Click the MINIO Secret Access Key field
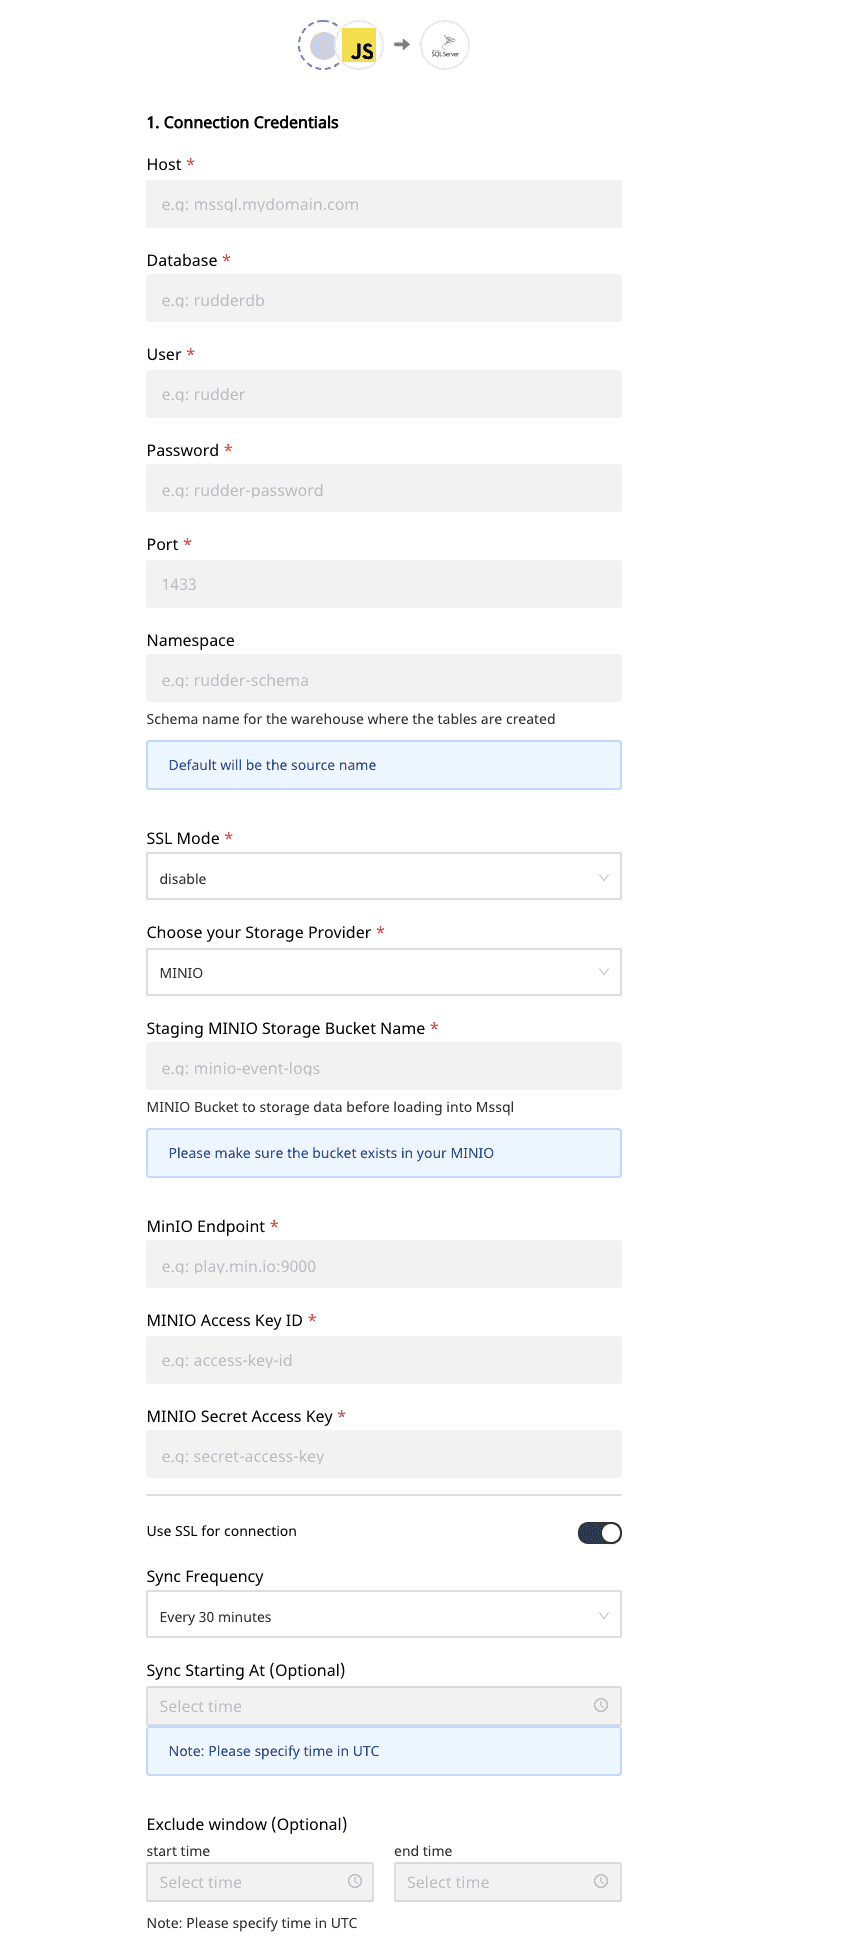Viewport: 842px width, 1958px height. (384, 1454)
